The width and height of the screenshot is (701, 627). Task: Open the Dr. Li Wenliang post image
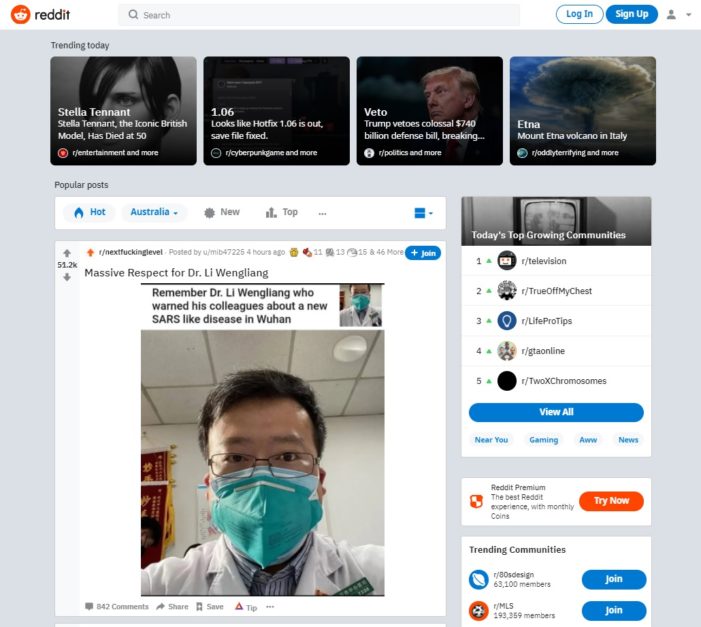pos(262,440)
